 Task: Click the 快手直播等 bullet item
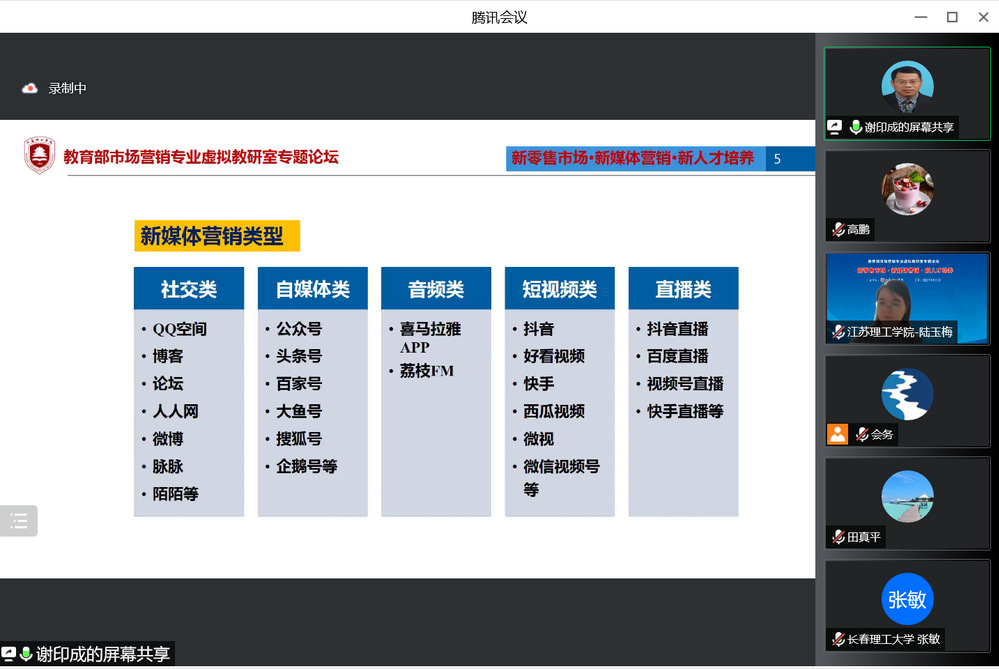(x=685, y=411)
